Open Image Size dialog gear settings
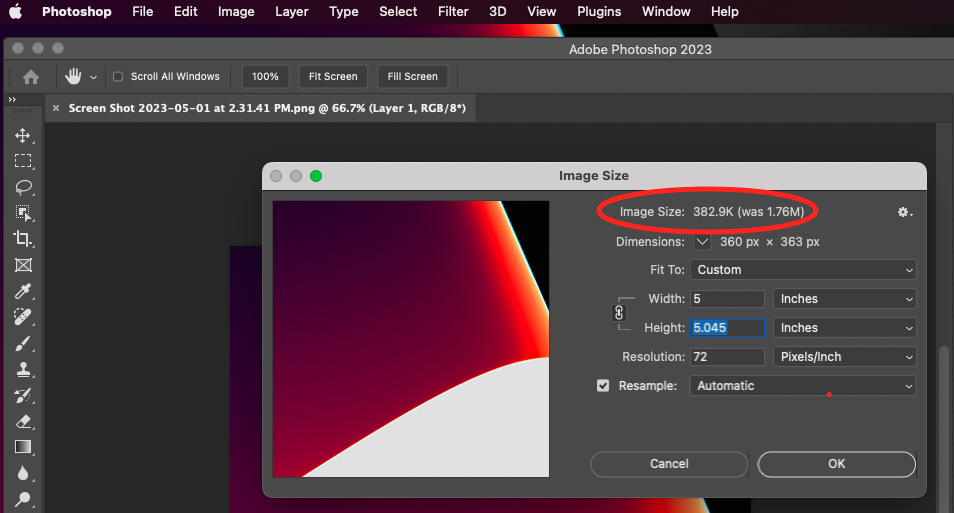 point(905,212)
